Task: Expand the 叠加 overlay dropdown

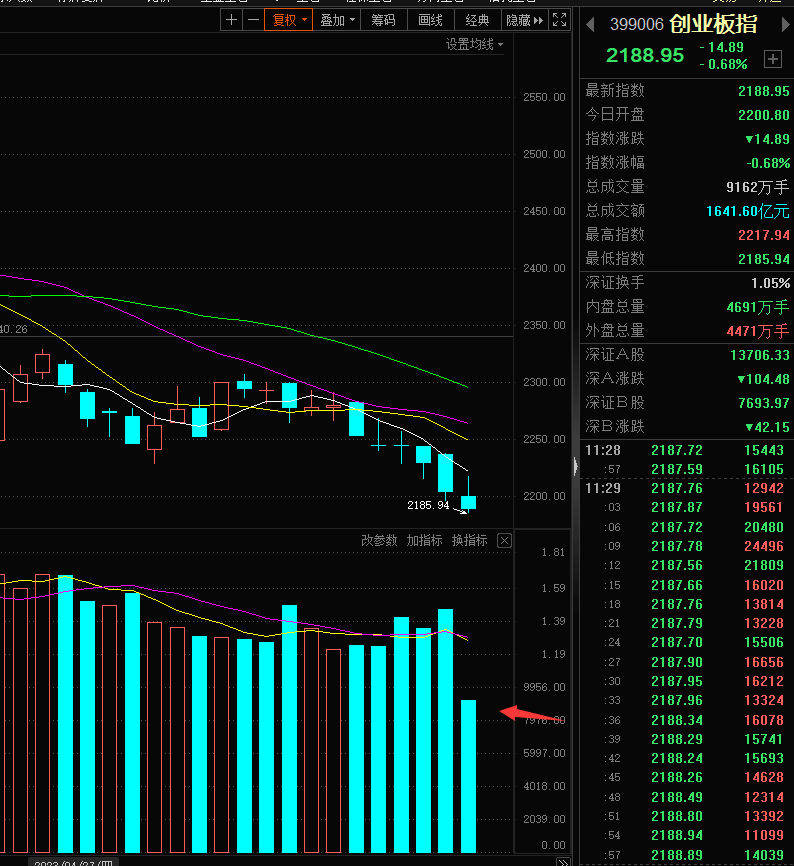Action: (x=337, y=20)
